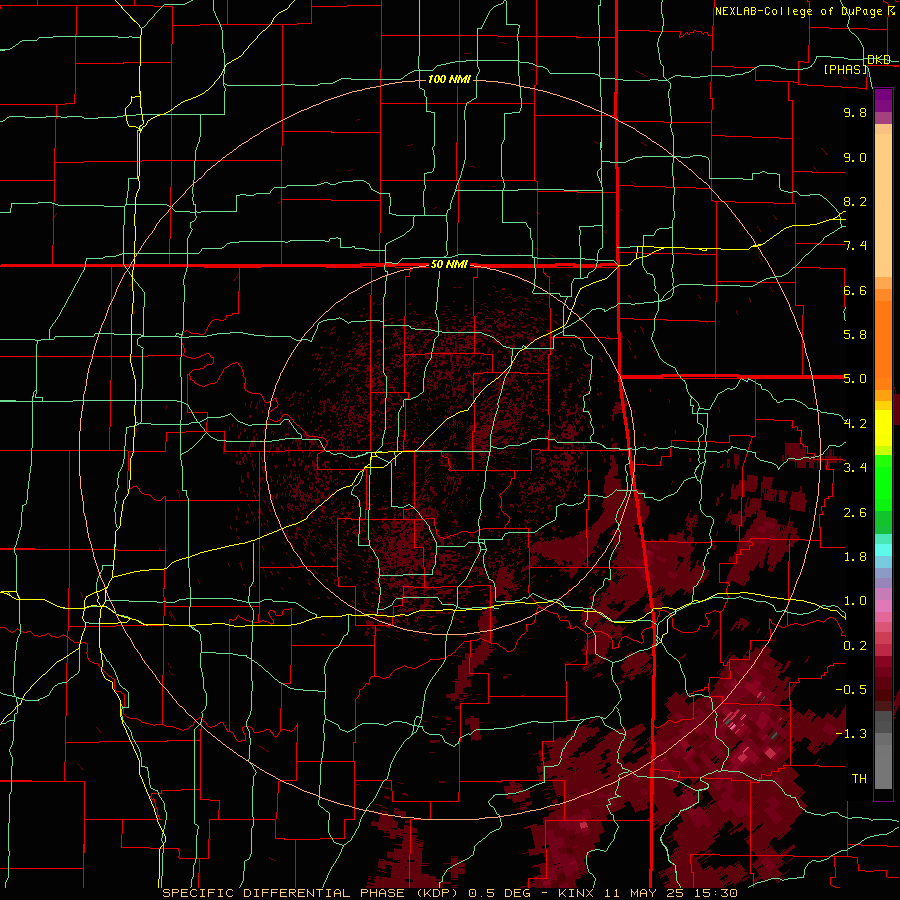Click the 9.8 color scale value
This screenshot has height=900, width=900.
coord(855,112)
